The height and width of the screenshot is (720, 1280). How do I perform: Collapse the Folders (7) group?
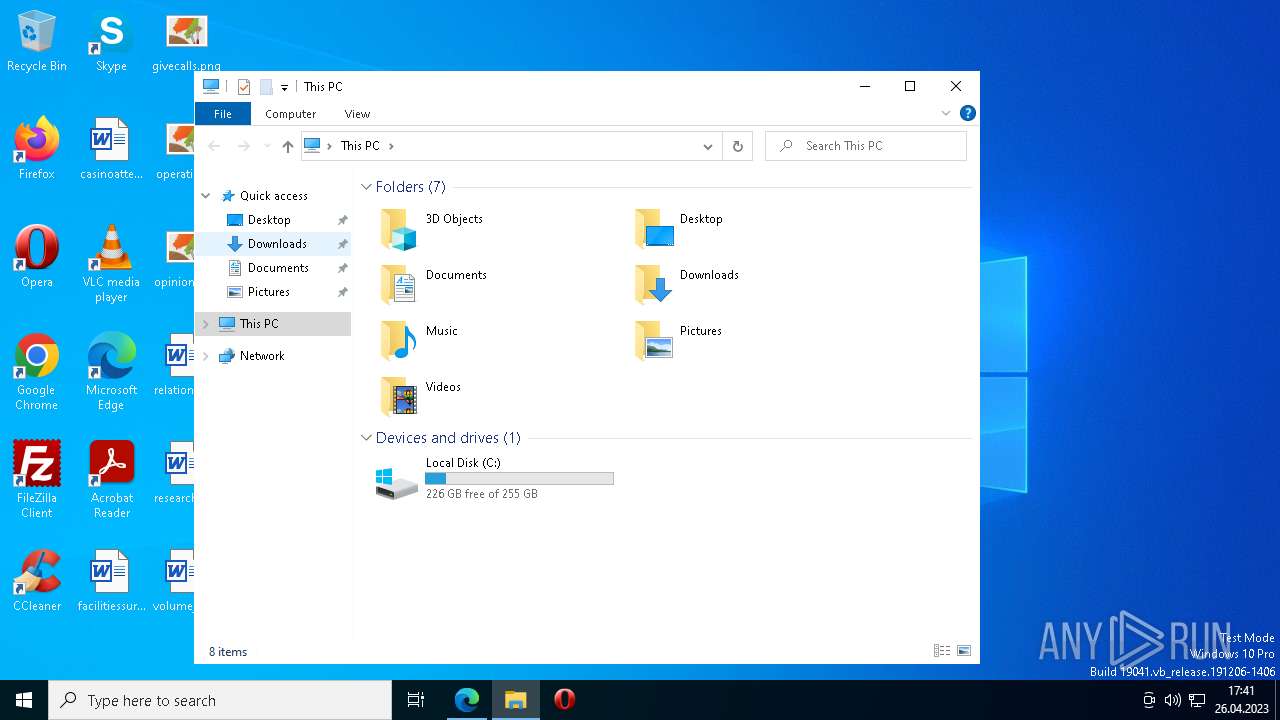367,187
